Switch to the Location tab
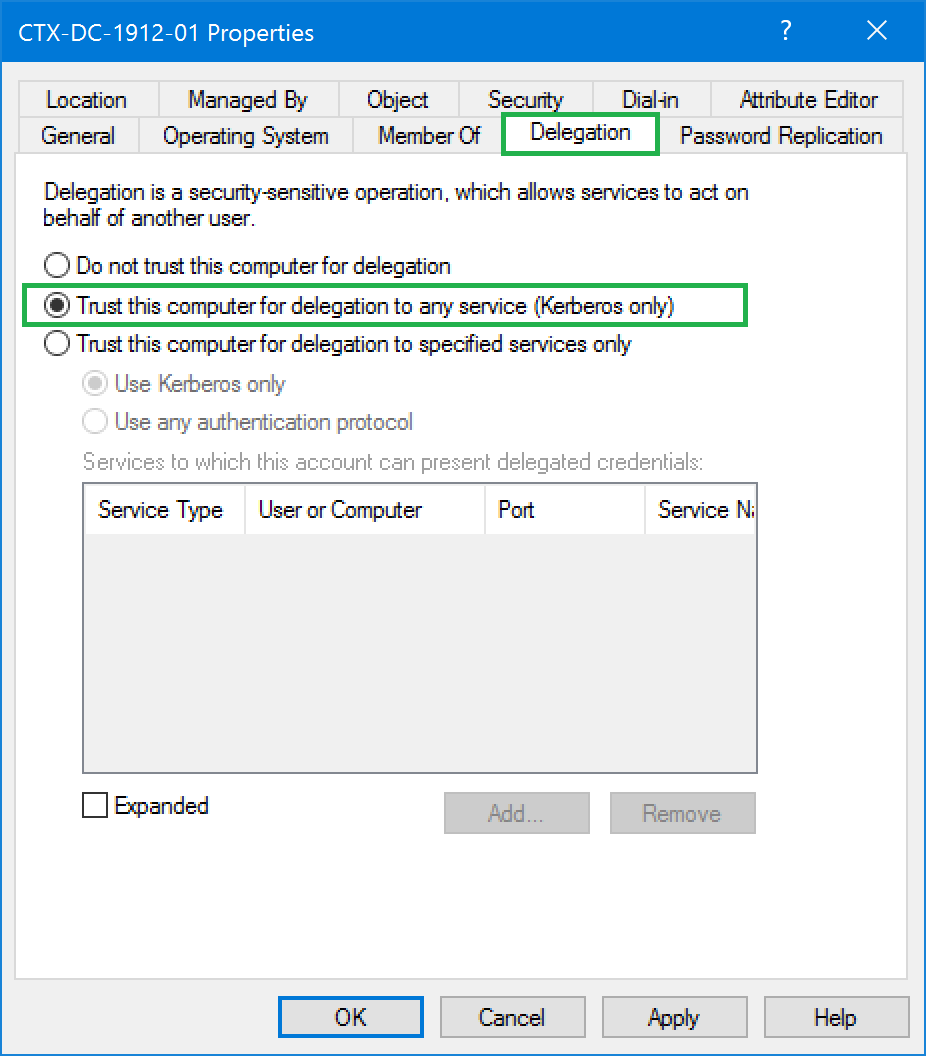The height and width of the screenshot is (1056, 926). 86,100
